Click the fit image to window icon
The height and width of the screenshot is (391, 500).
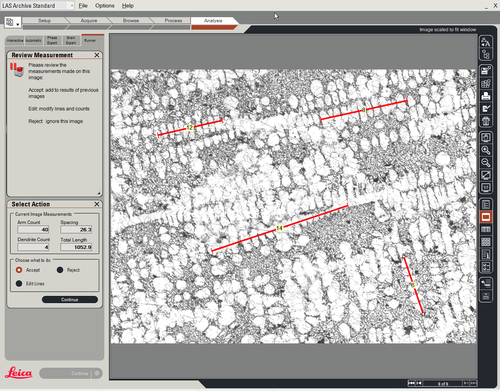tap(486, 137)
